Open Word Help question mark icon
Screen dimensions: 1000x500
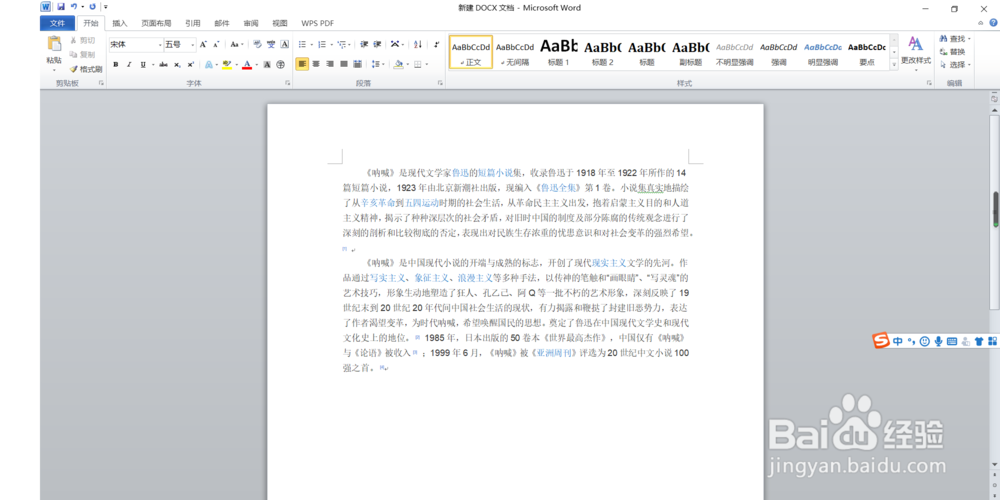tap(993, 22)
